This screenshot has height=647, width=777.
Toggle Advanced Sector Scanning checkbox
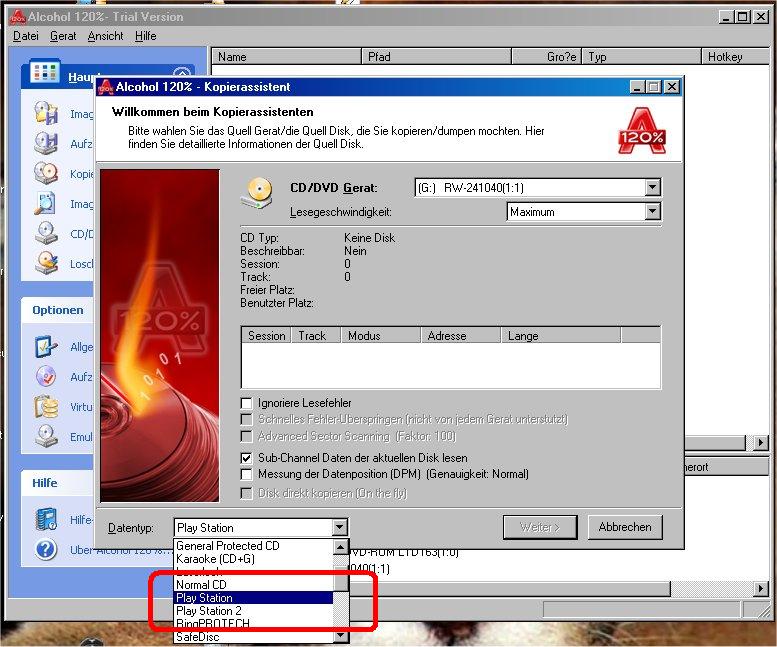pyautogui.click(x=246, y=436)
